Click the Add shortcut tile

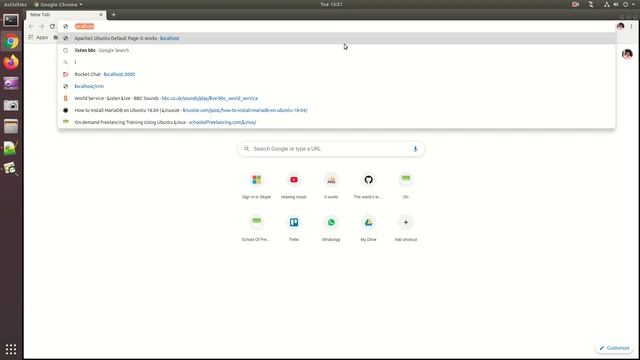tap(406, 229)
